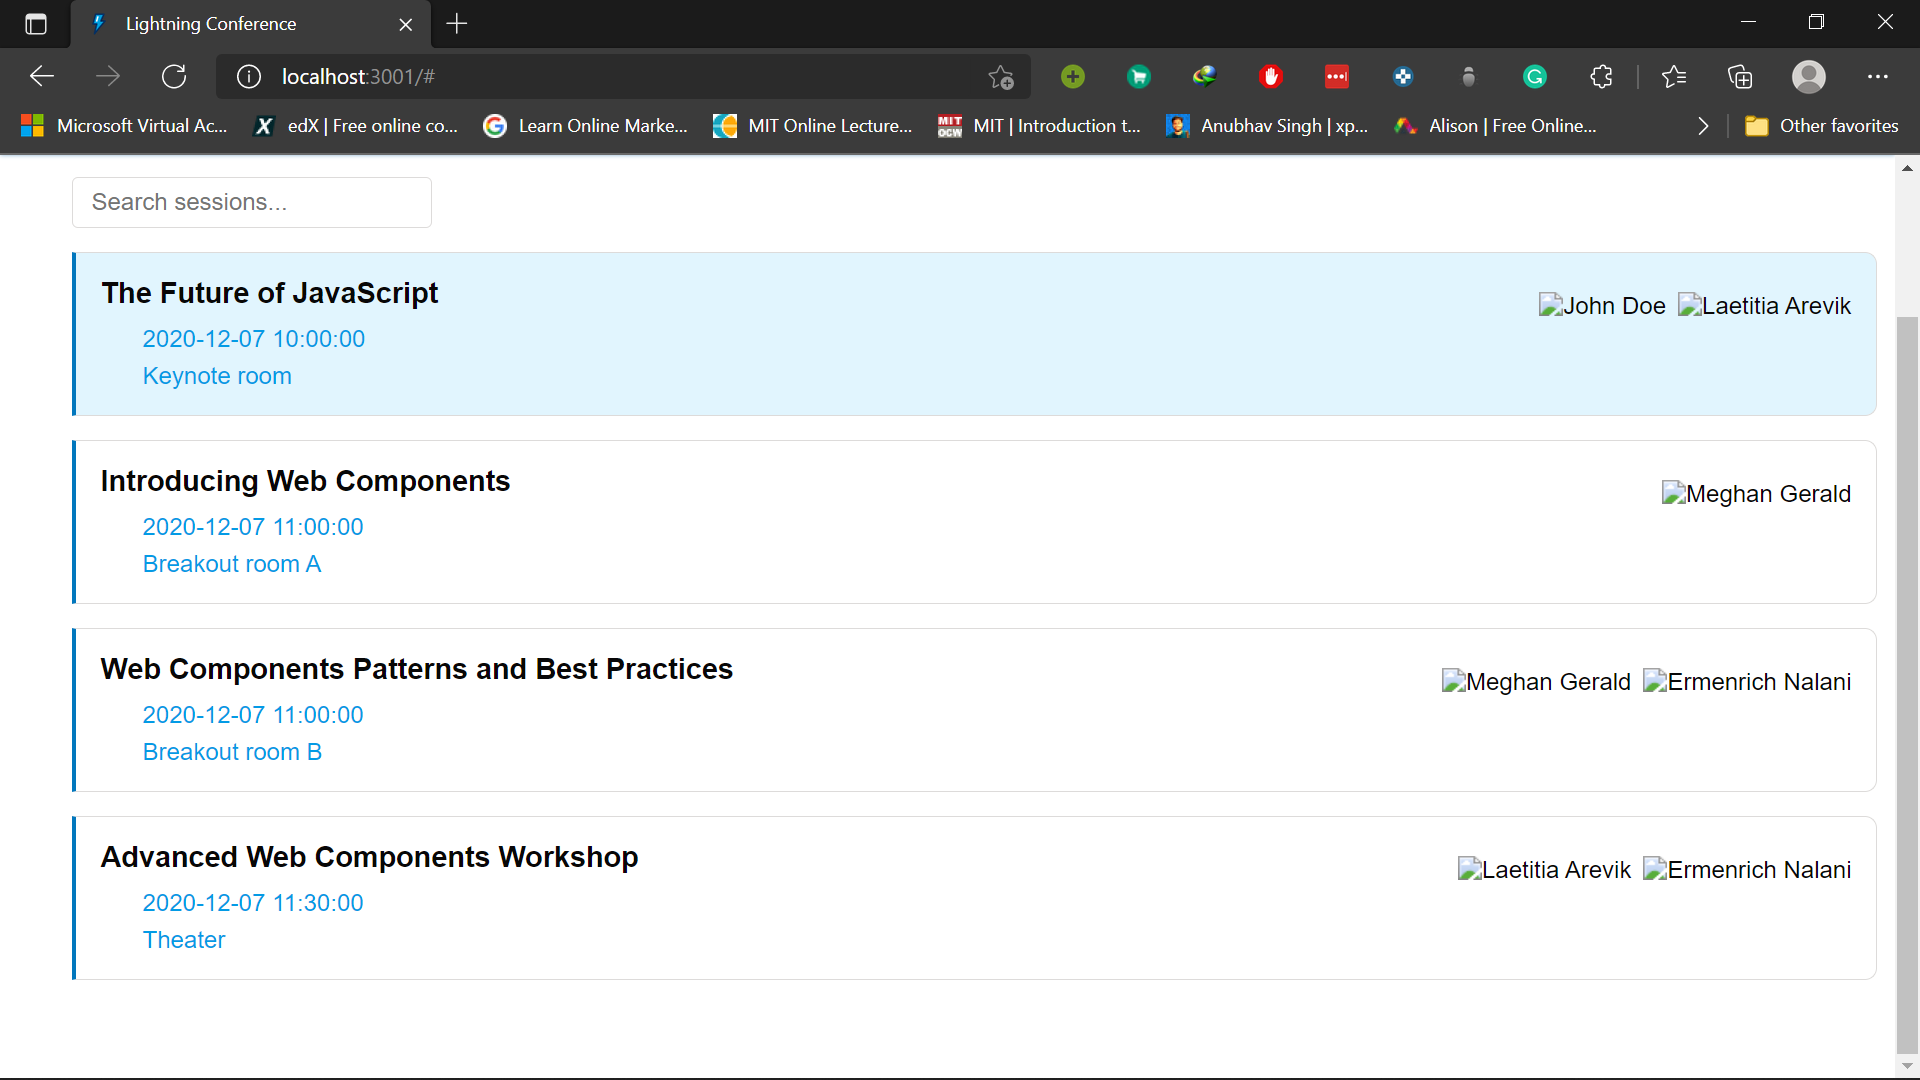Screen dimensions: 1920x1080
Task: View site information icon in address bar
Action: tap(249, 77)
